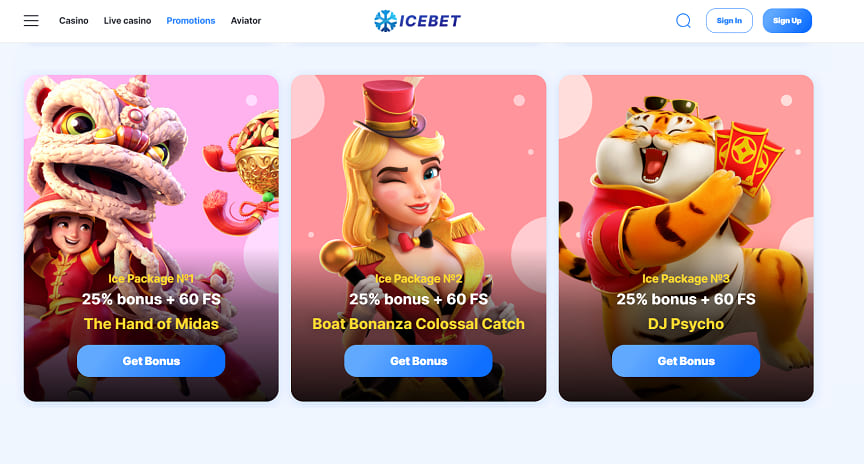Open the Aviator page
Image resolution: width=864 pixels, height=464 pixels.
(x=246, y=21)
